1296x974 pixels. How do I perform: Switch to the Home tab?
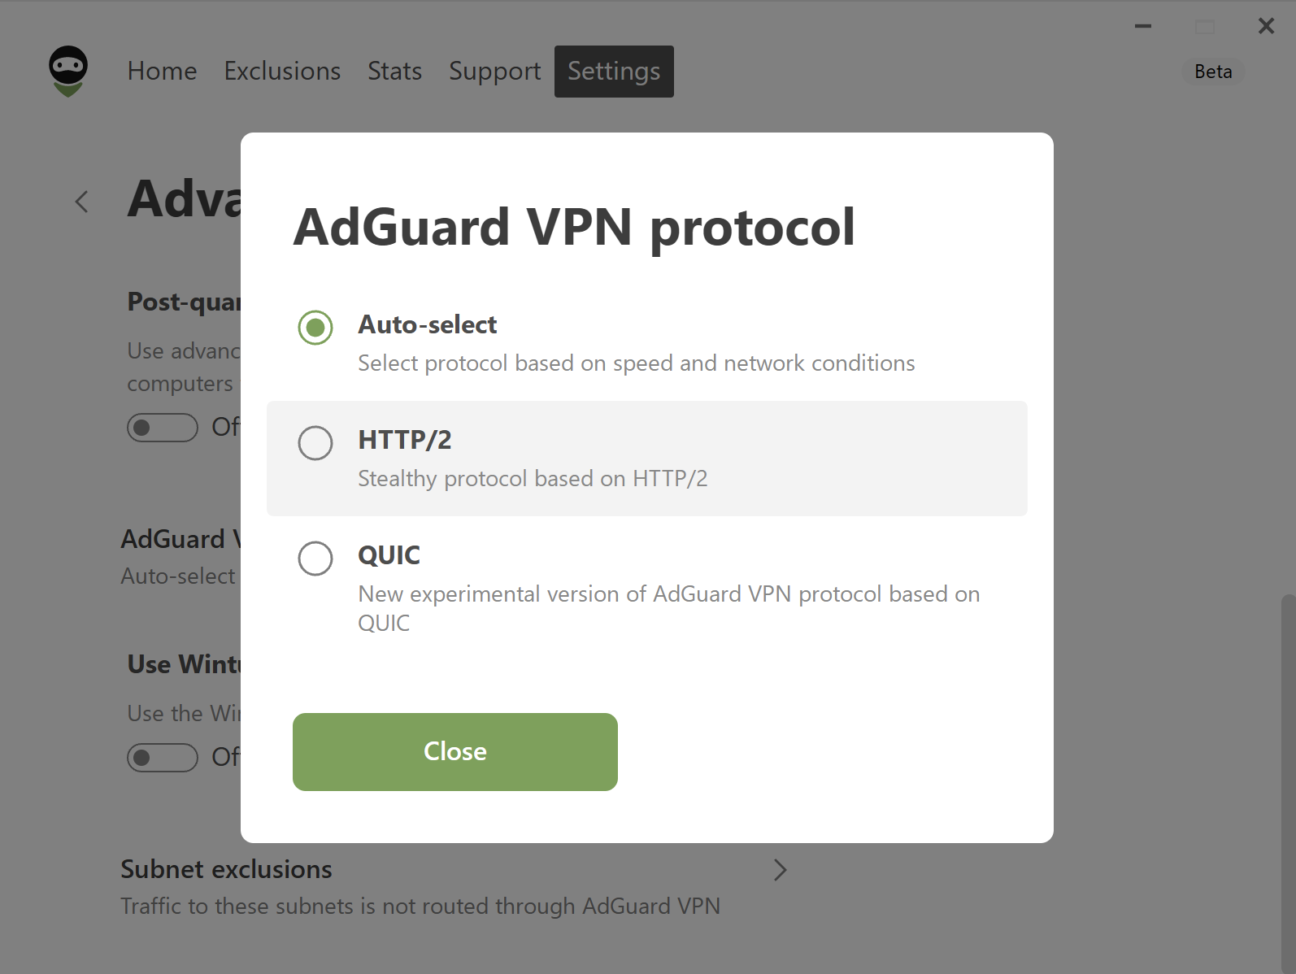[161, 71]
